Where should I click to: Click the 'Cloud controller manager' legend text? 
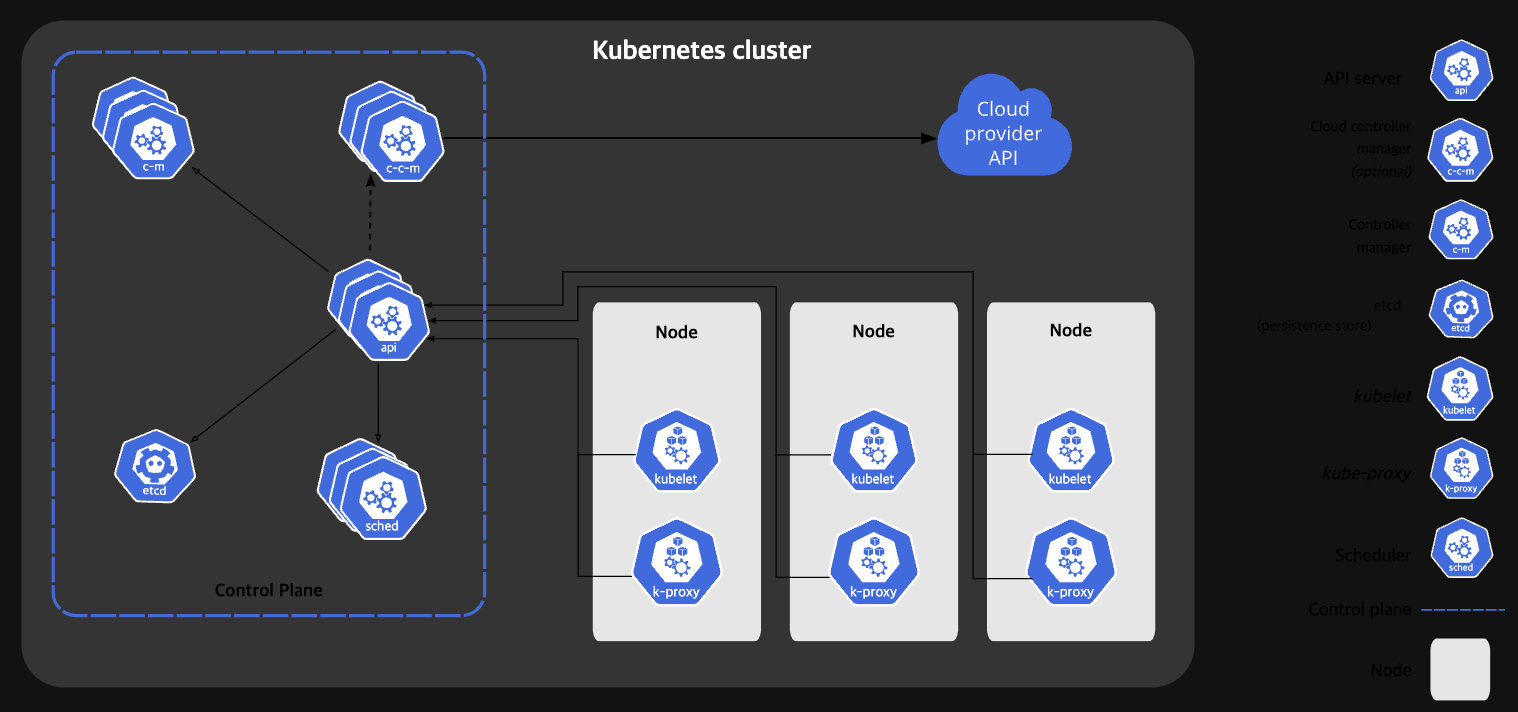click(x=1361, y=138)
